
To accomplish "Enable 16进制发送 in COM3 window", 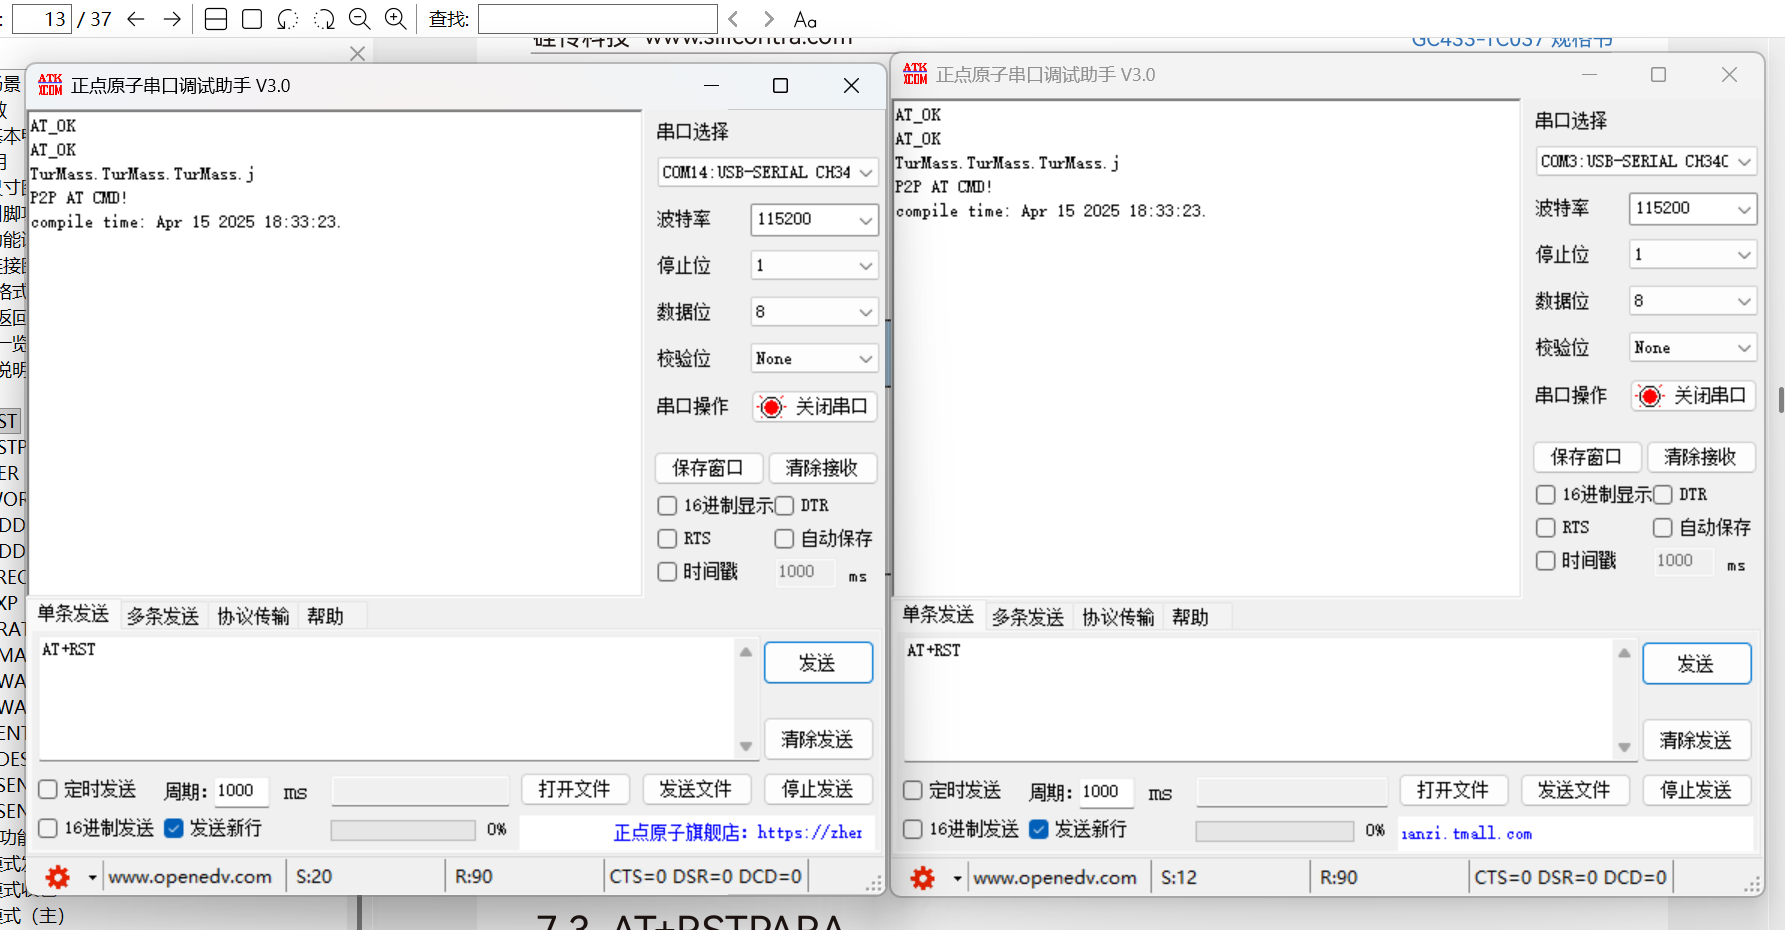I will pos(912,829).
